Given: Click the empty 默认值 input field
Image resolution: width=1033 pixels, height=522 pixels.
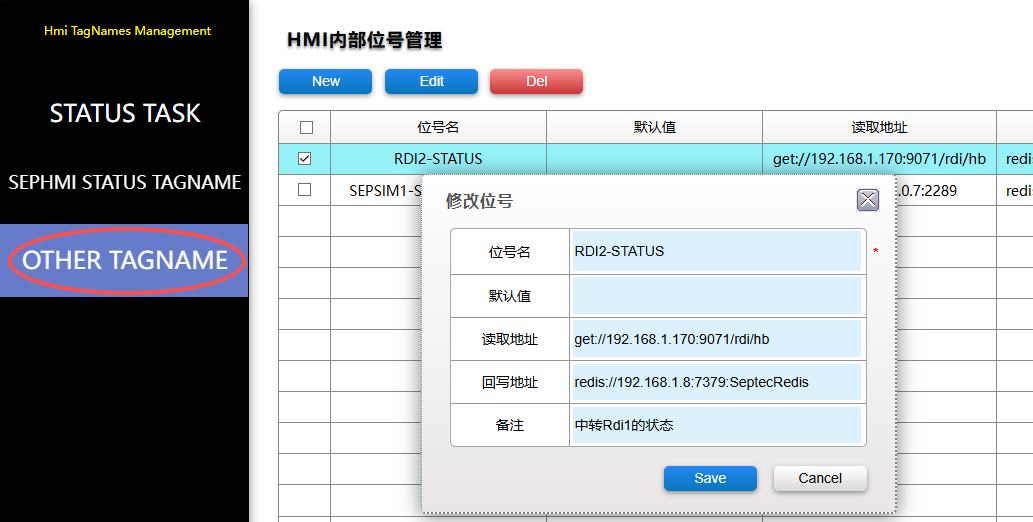Looking at the screenshot, I should (x=715, y=296).
